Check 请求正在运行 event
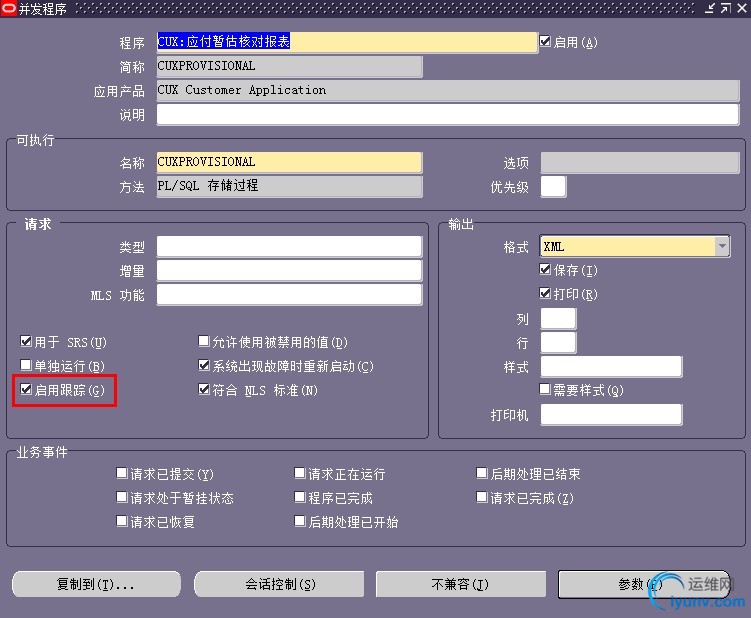This screenshot has height=618, width=751. coord(300,473)
